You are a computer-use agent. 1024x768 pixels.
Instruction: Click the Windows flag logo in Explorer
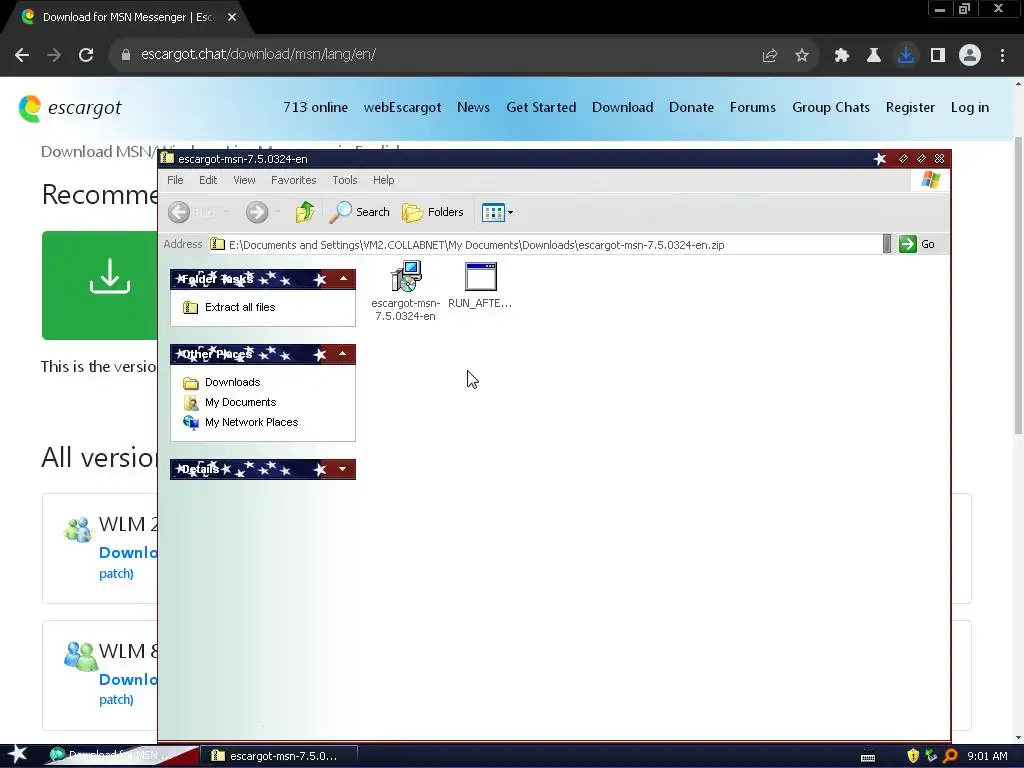coord(931,180)
